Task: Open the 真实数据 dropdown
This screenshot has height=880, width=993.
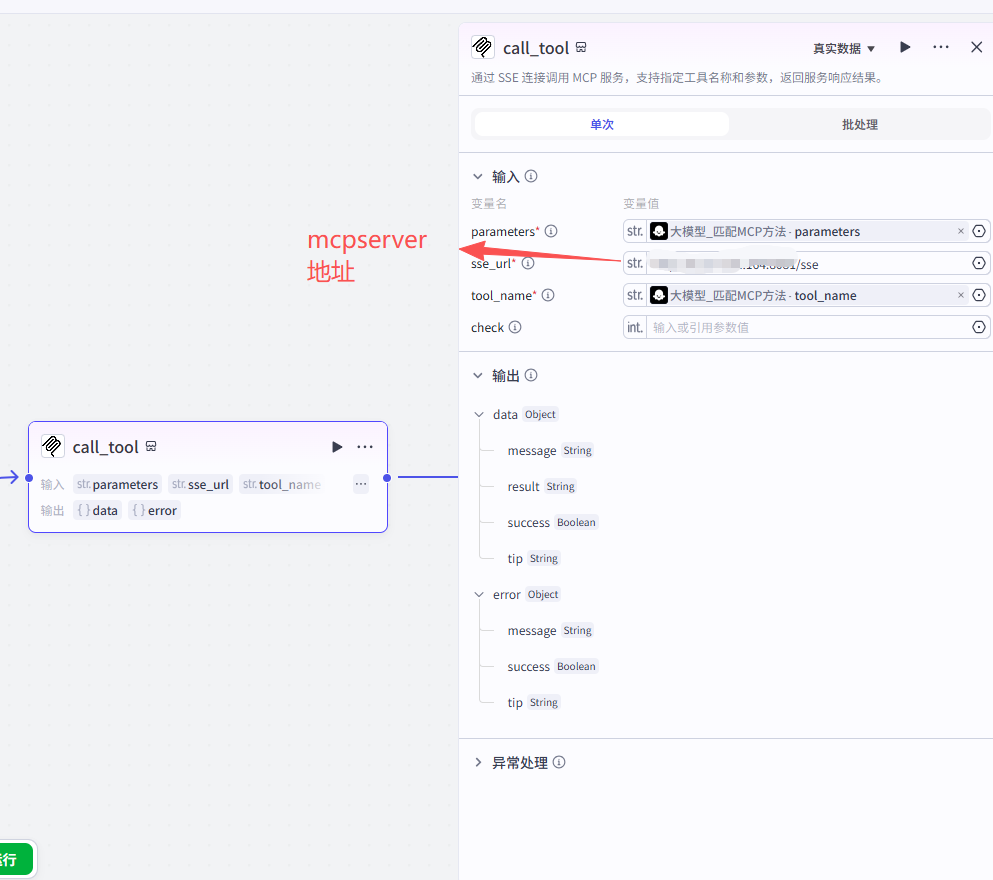Action: [844, 48]
